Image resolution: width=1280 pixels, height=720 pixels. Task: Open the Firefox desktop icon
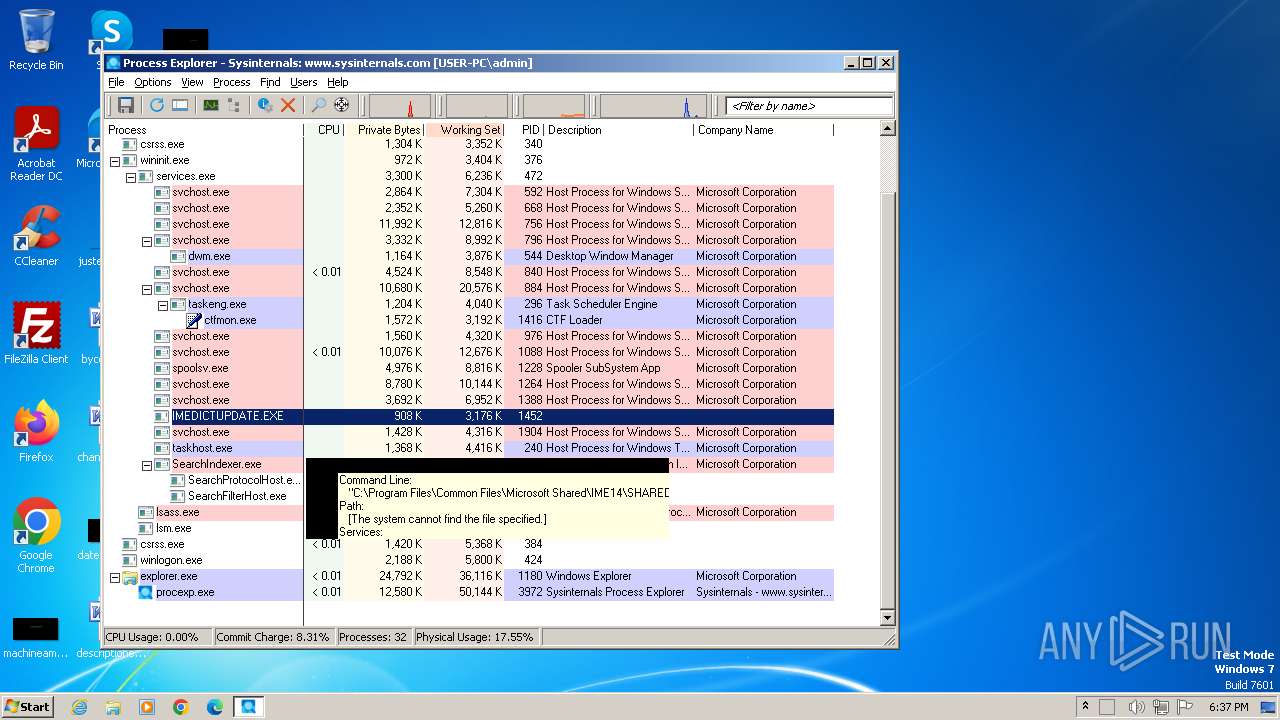[x=36, y=432]
